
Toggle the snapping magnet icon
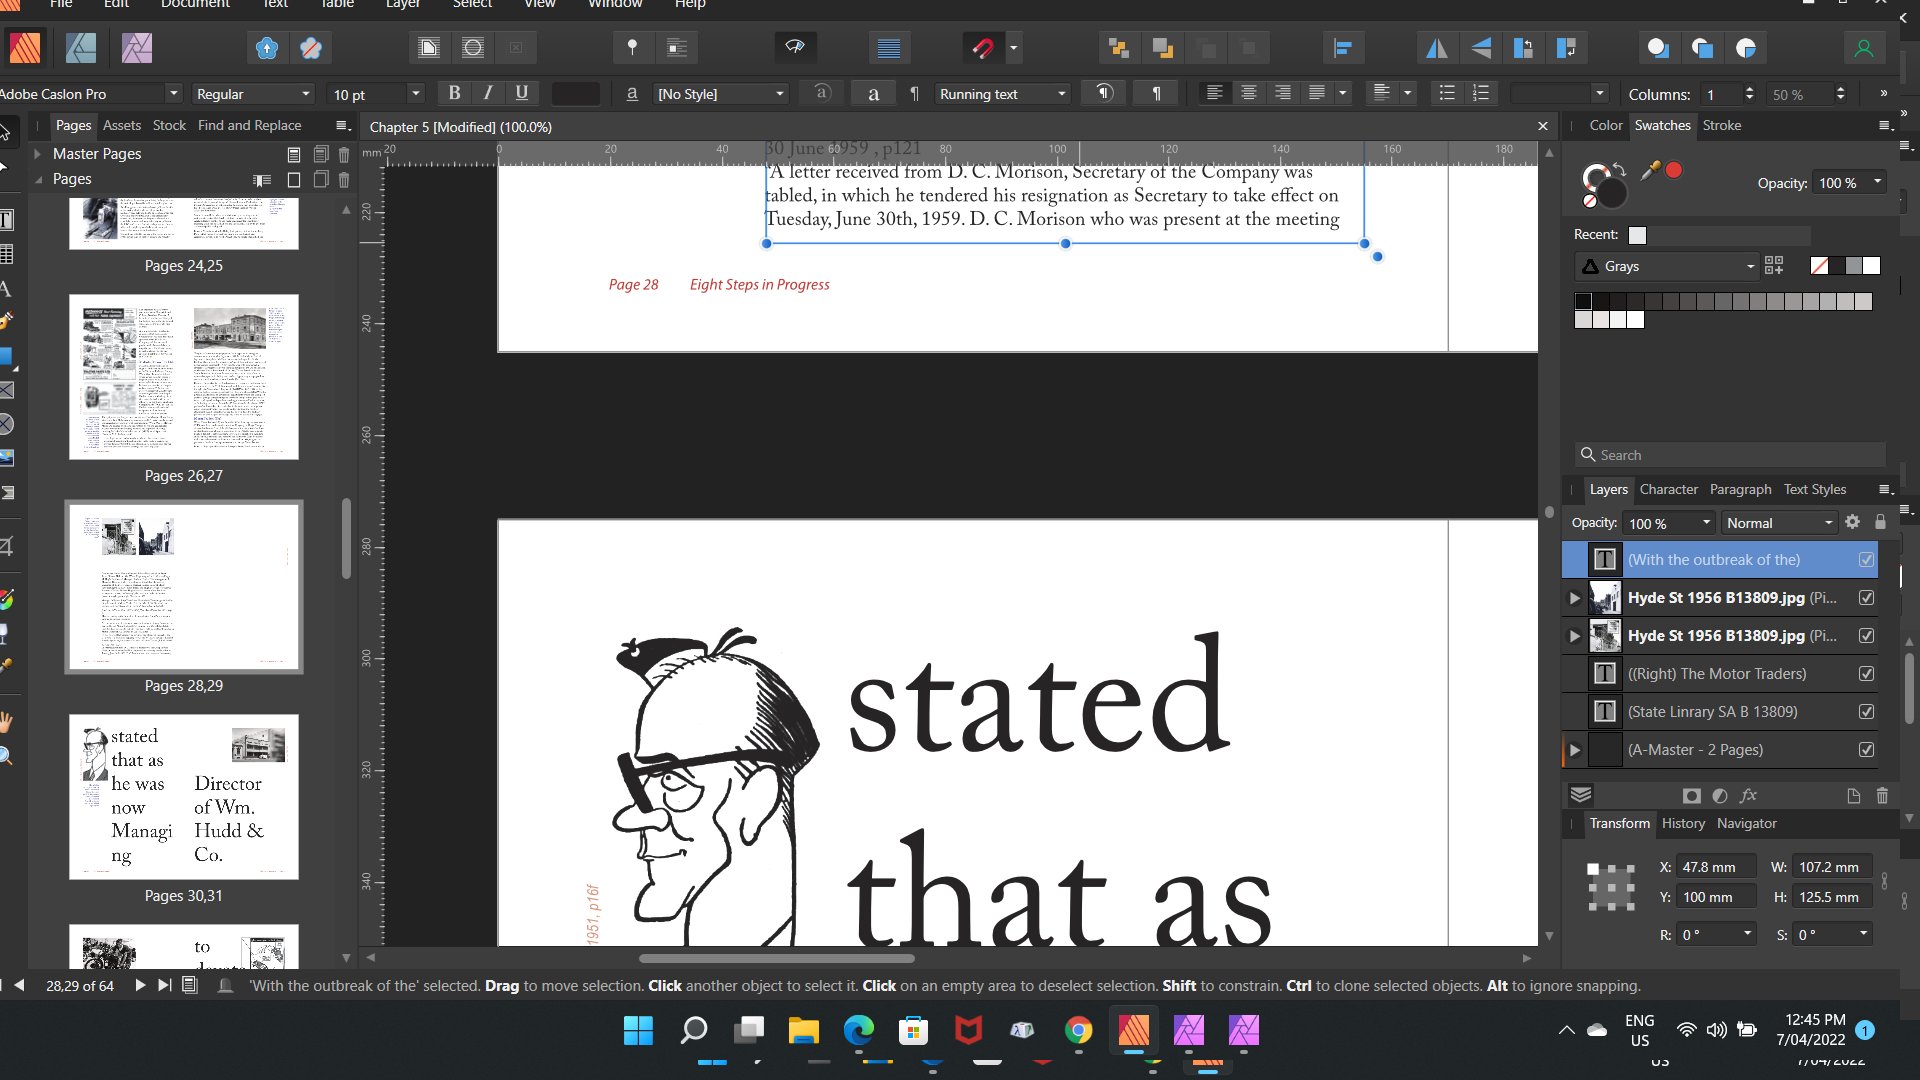982,47
